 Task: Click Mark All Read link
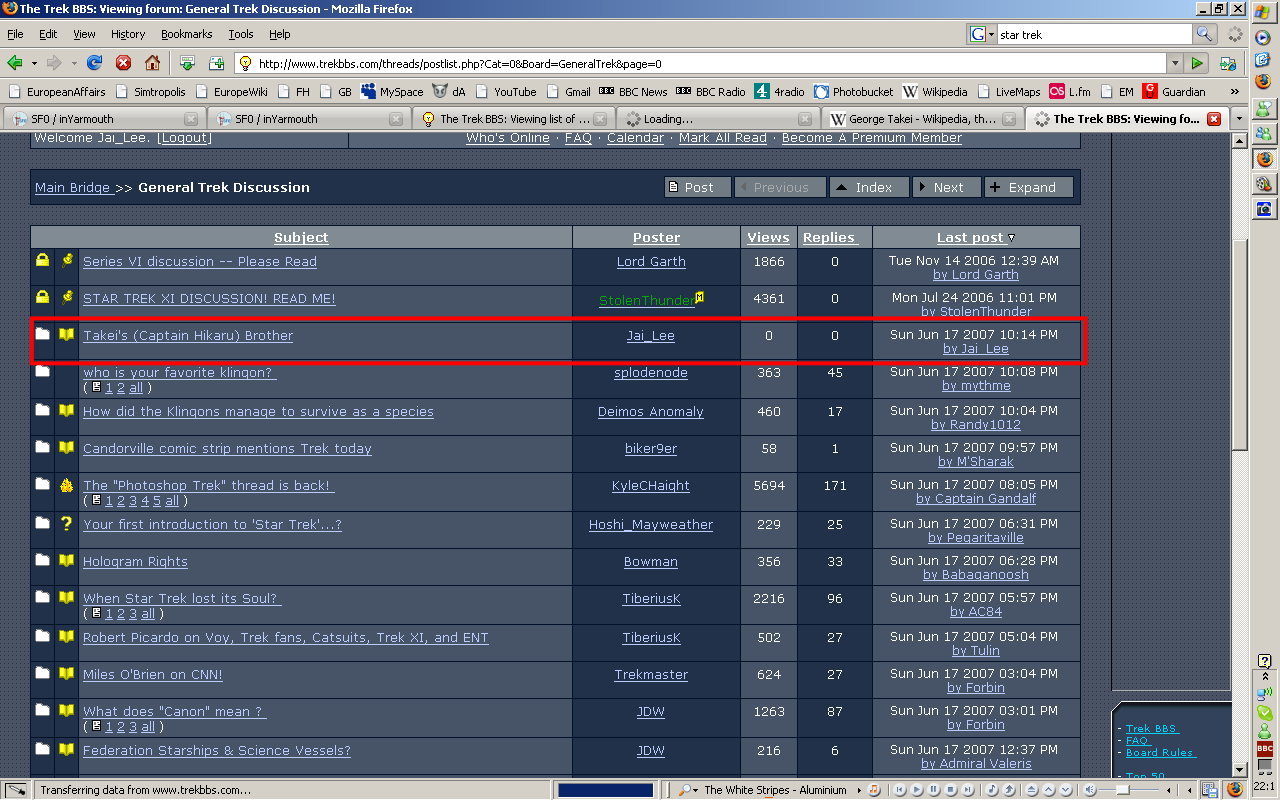tap(723, 138)
